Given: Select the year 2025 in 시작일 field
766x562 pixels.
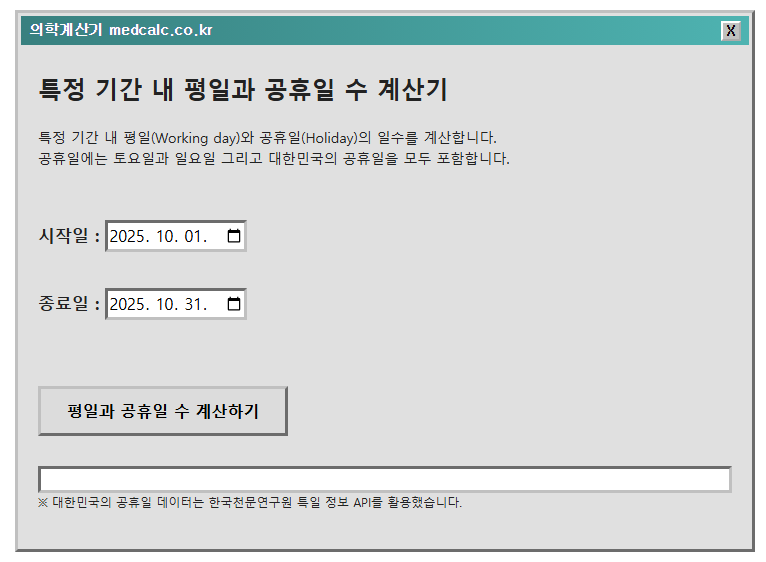Looking at the screenshot, I should click(126, 237).
